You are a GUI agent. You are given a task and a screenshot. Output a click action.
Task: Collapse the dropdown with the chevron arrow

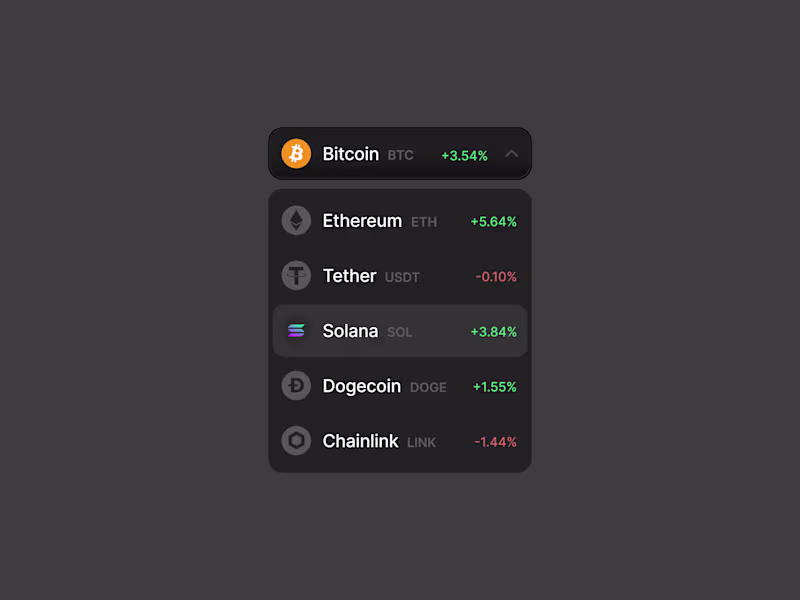(512, 154)
